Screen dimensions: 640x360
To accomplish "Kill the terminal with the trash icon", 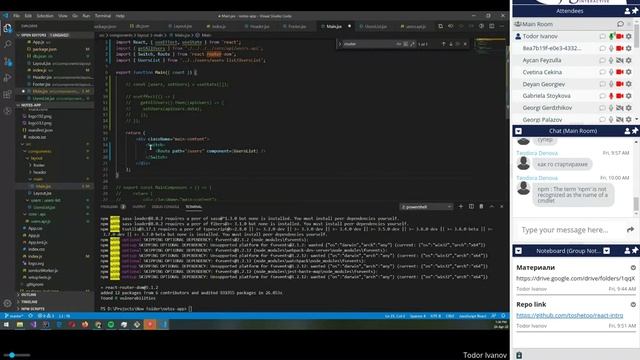I will pyautogui.click(x=481, y=207).
